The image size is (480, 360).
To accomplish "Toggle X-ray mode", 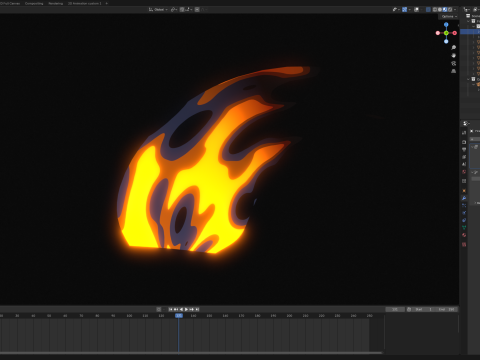I will [428, 10].
